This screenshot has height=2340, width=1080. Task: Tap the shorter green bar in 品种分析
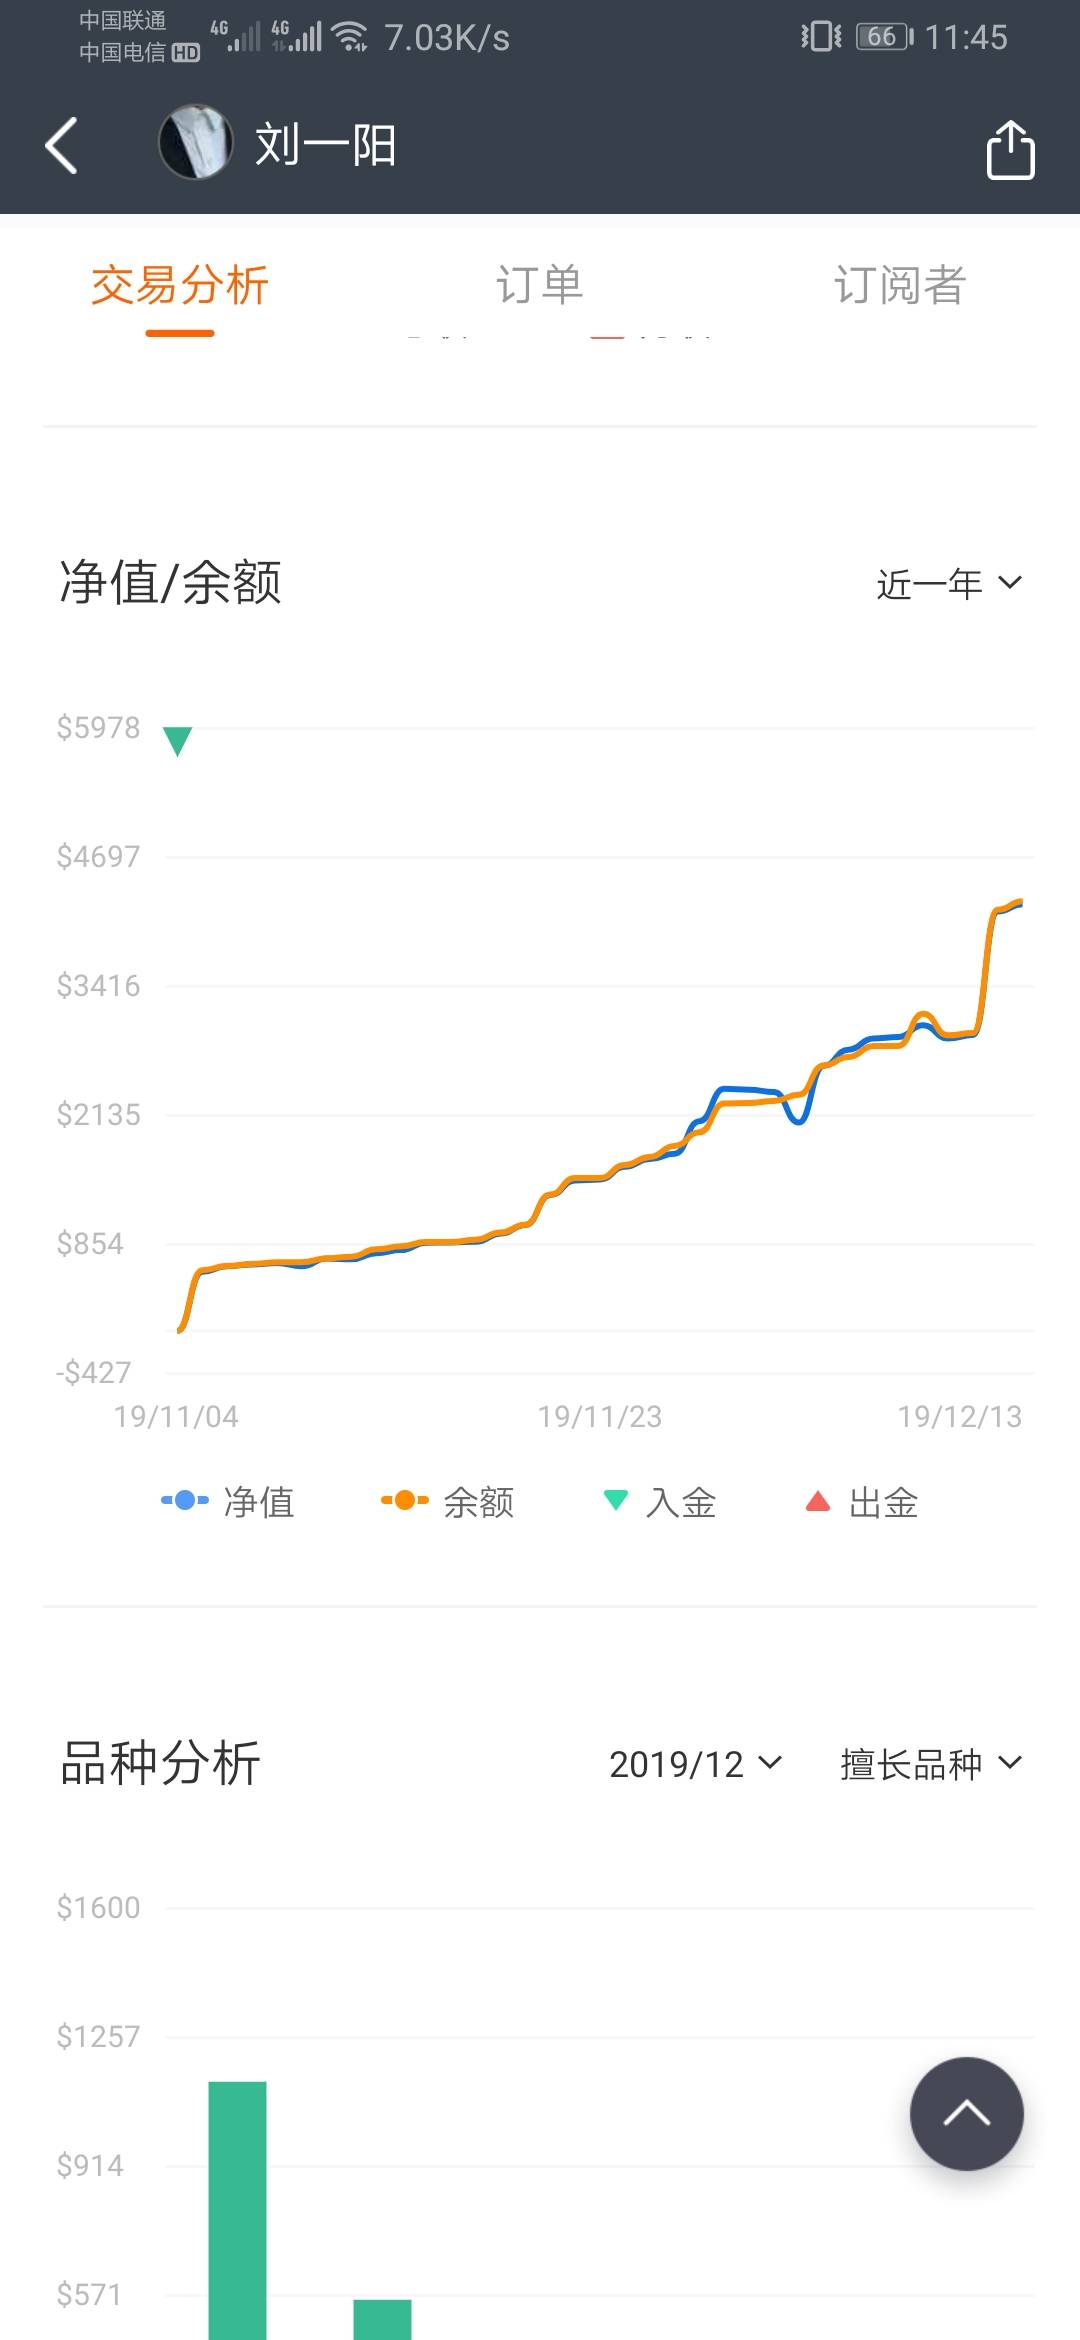[382, 2318]
